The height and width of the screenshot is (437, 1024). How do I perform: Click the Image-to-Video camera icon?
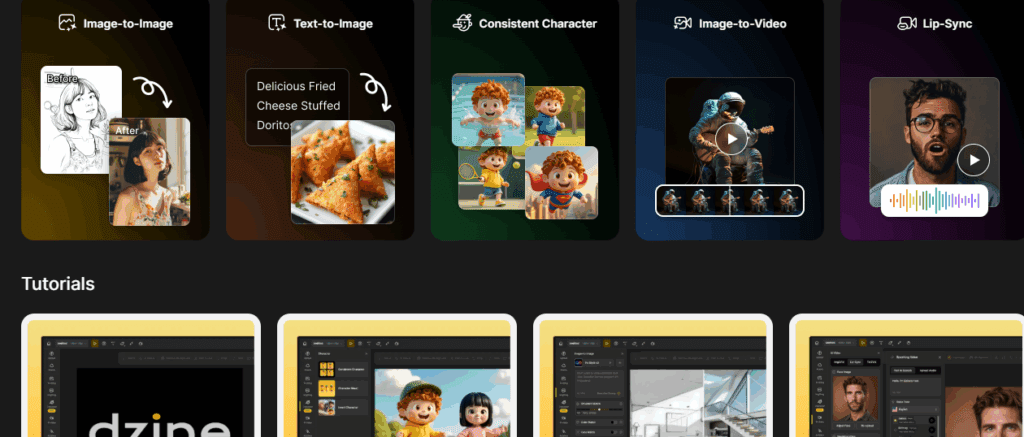click(x=683, y=22)
